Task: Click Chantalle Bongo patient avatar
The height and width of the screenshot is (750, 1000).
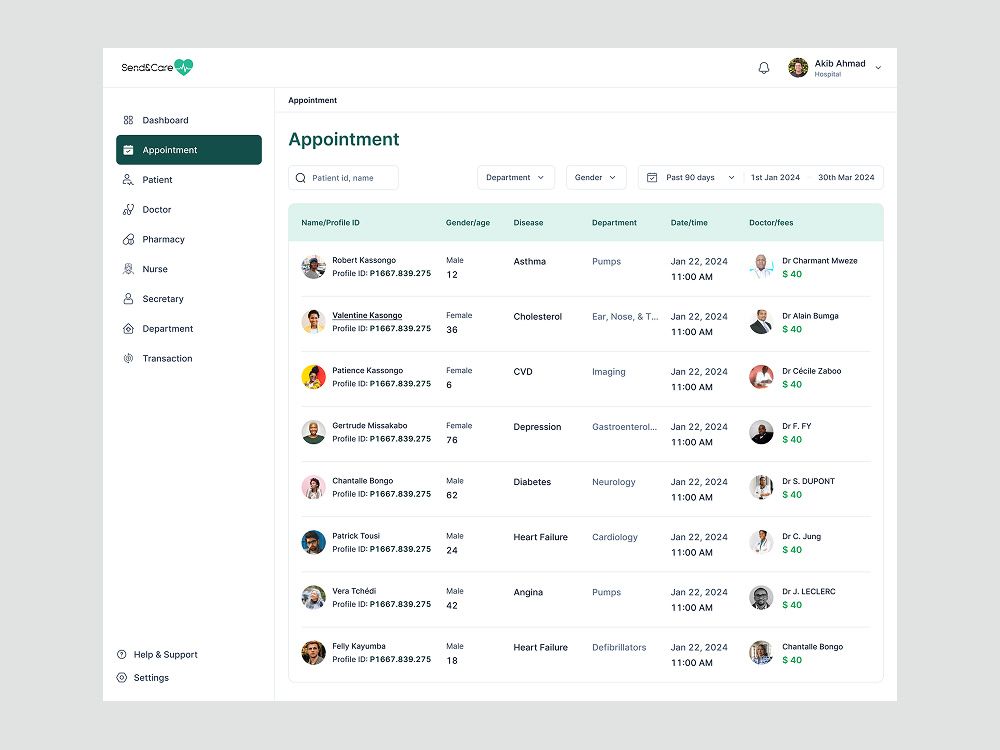Action: 313,487
